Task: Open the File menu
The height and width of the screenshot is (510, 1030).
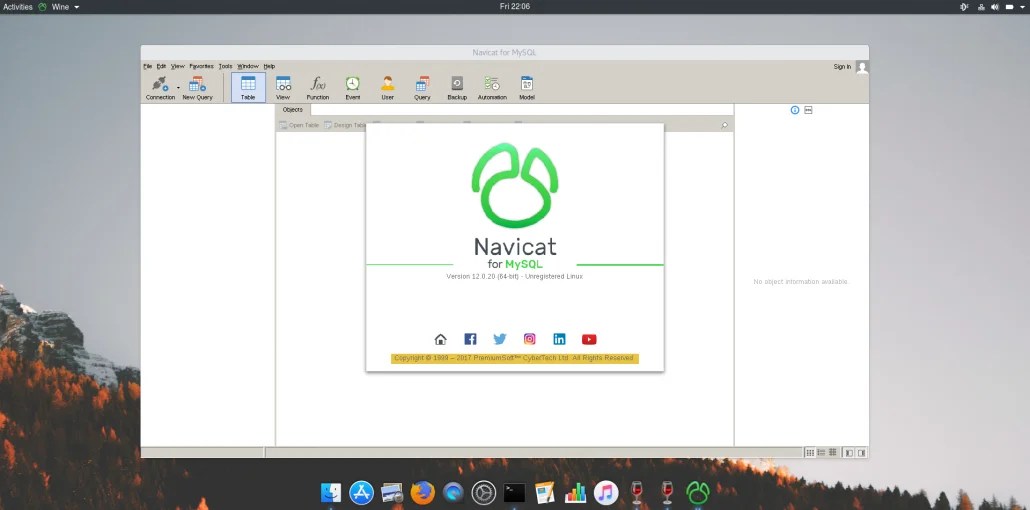Action: (x=148, y=66)
